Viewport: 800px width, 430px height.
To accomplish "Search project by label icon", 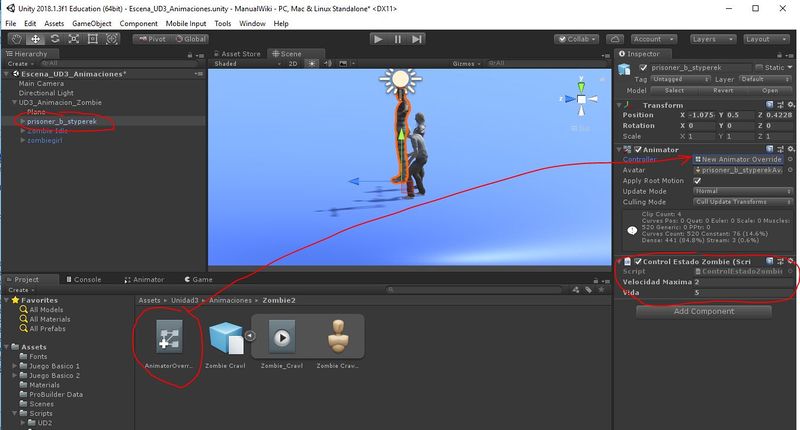I will (x=588, y=290).
